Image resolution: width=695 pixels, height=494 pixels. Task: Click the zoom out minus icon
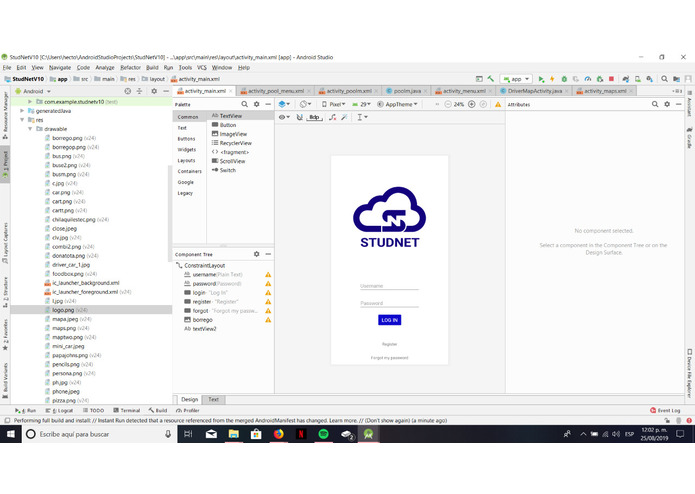click(448, 104)
